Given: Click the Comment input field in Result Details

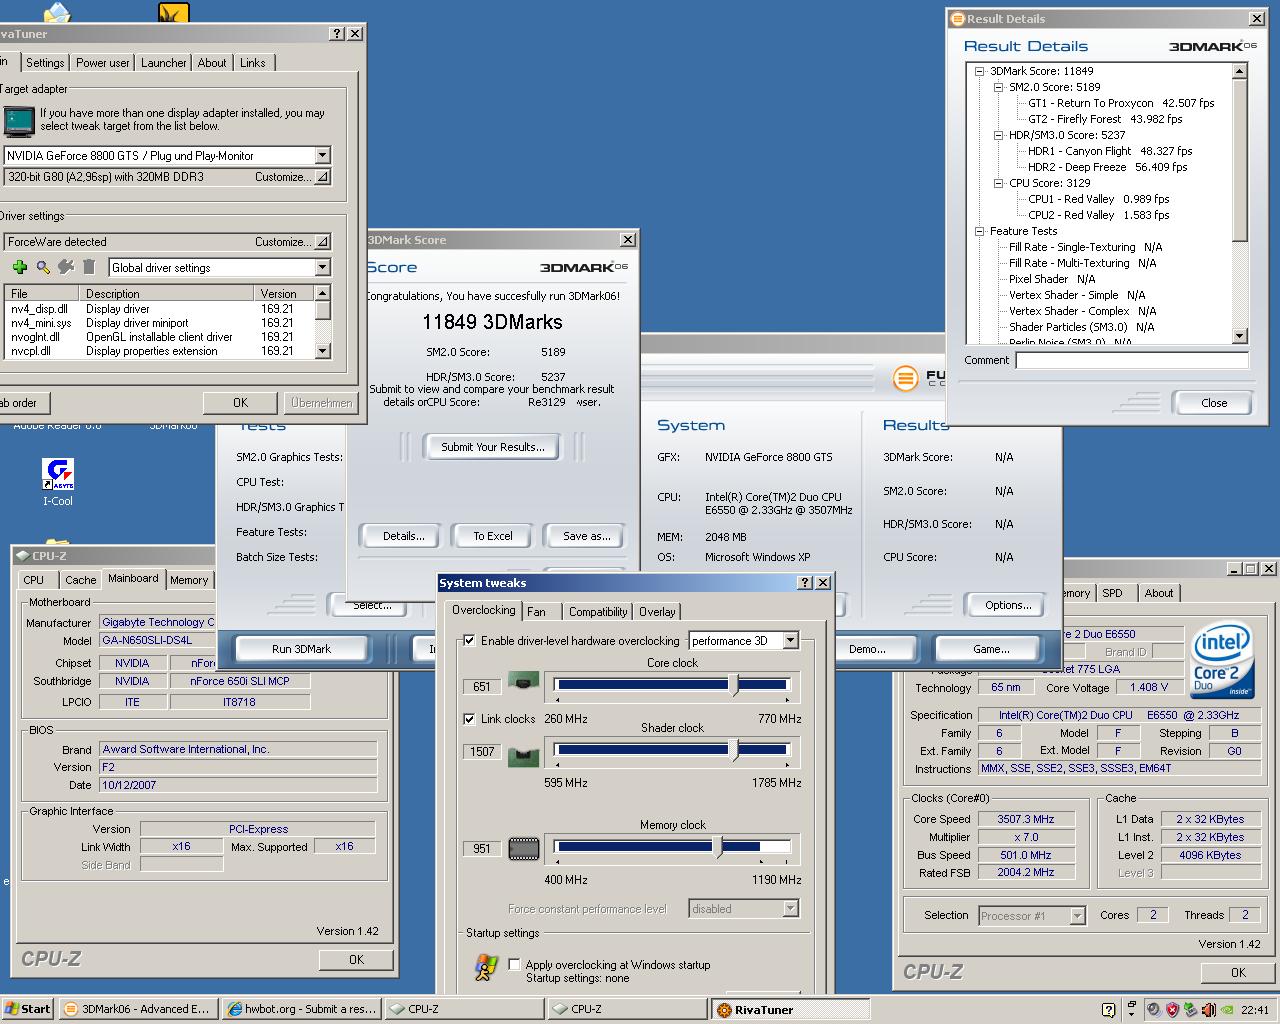Looking at the screenshot, I should point(1132,360).
